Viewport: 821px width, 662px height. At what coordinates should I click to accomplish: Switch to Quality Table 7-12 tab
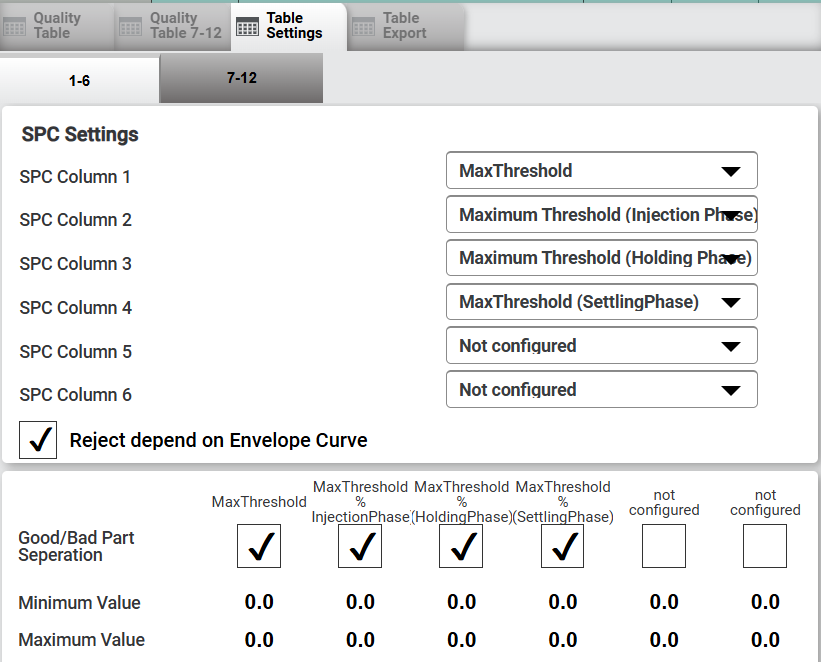click(x=172, y=26)
